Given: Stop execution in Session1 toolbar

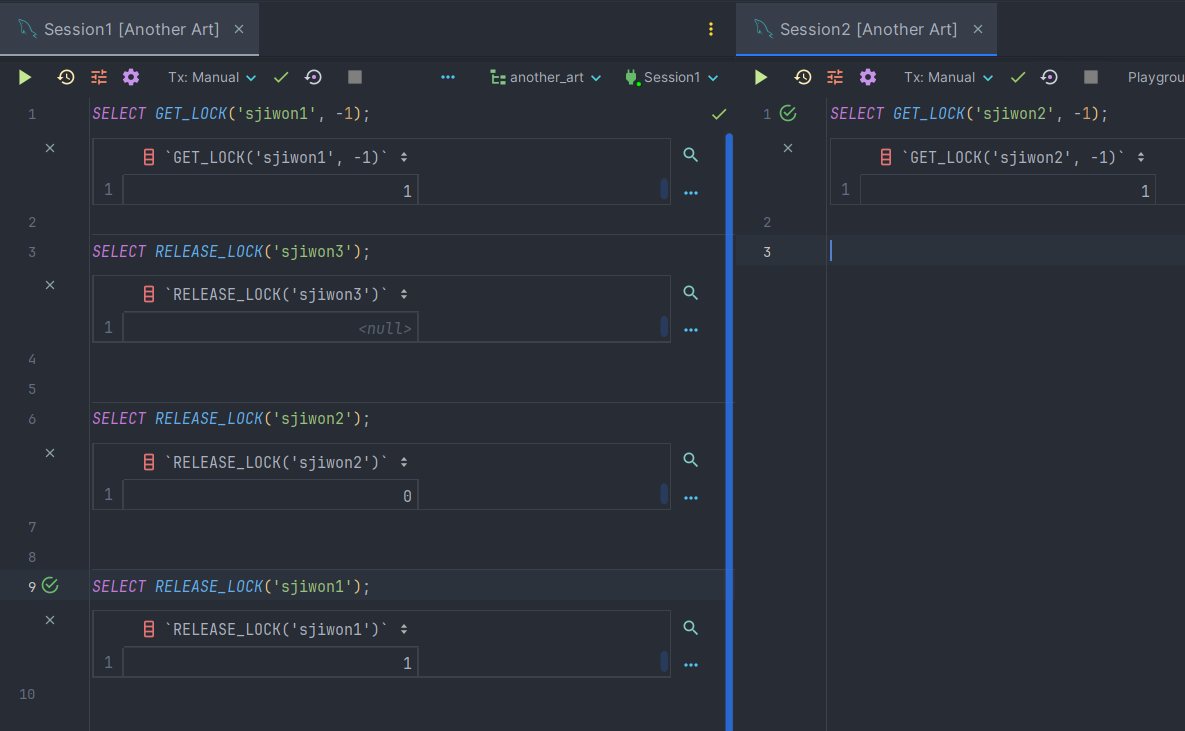Looking at the screenshot, I should pyautogui.click(x=354, y=77).
